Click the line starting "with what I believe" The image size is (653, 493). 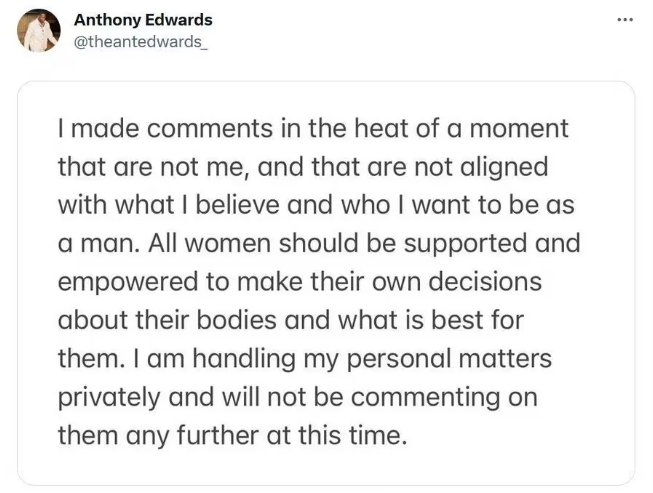(310, 206)
